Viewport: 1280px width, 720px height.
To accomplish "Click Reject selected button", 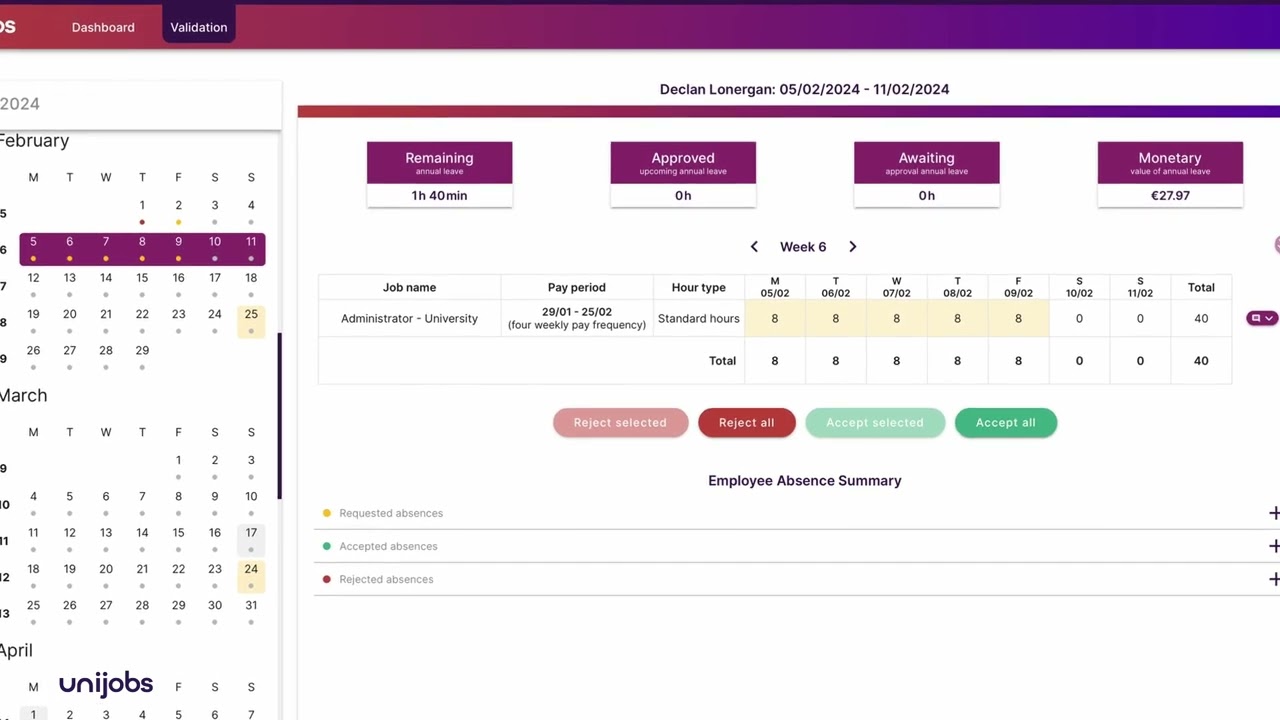I will (620, 423).
